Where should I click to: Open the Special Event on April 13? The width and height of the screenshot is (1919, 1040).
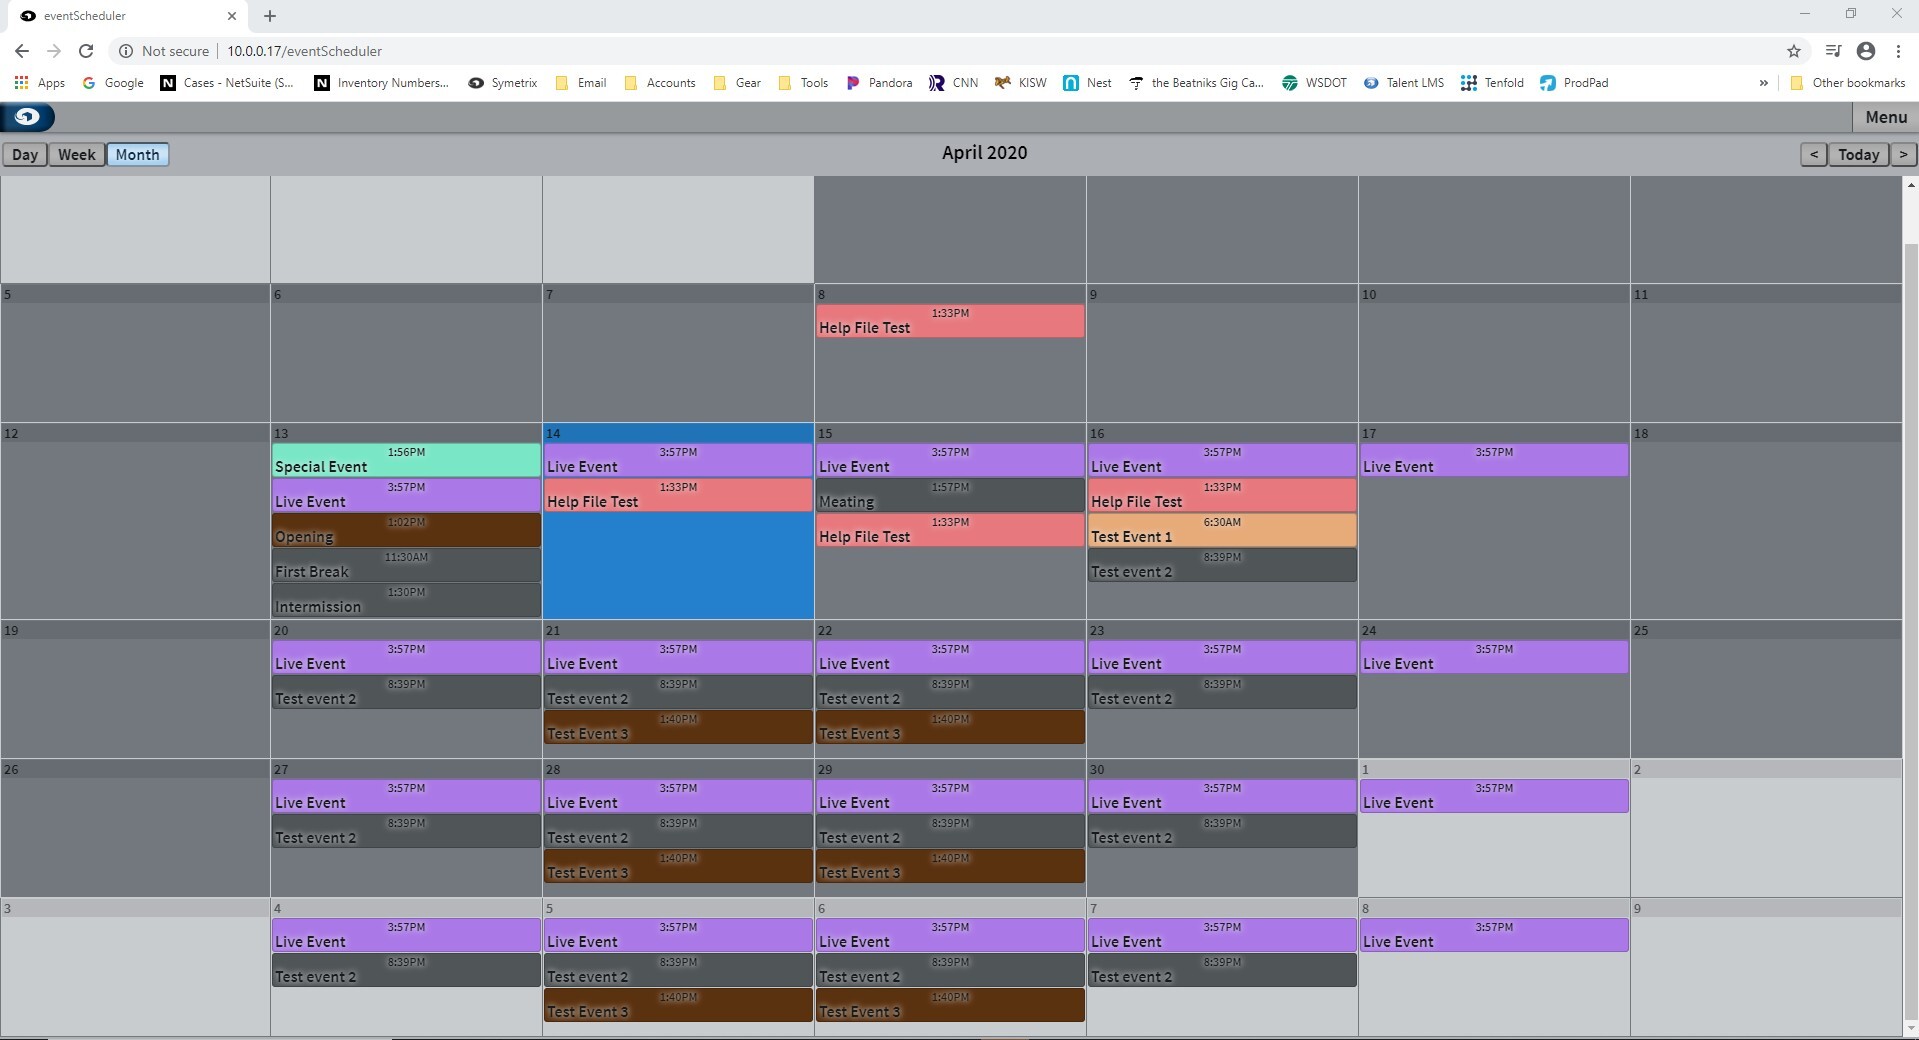(x=405, y=461)
